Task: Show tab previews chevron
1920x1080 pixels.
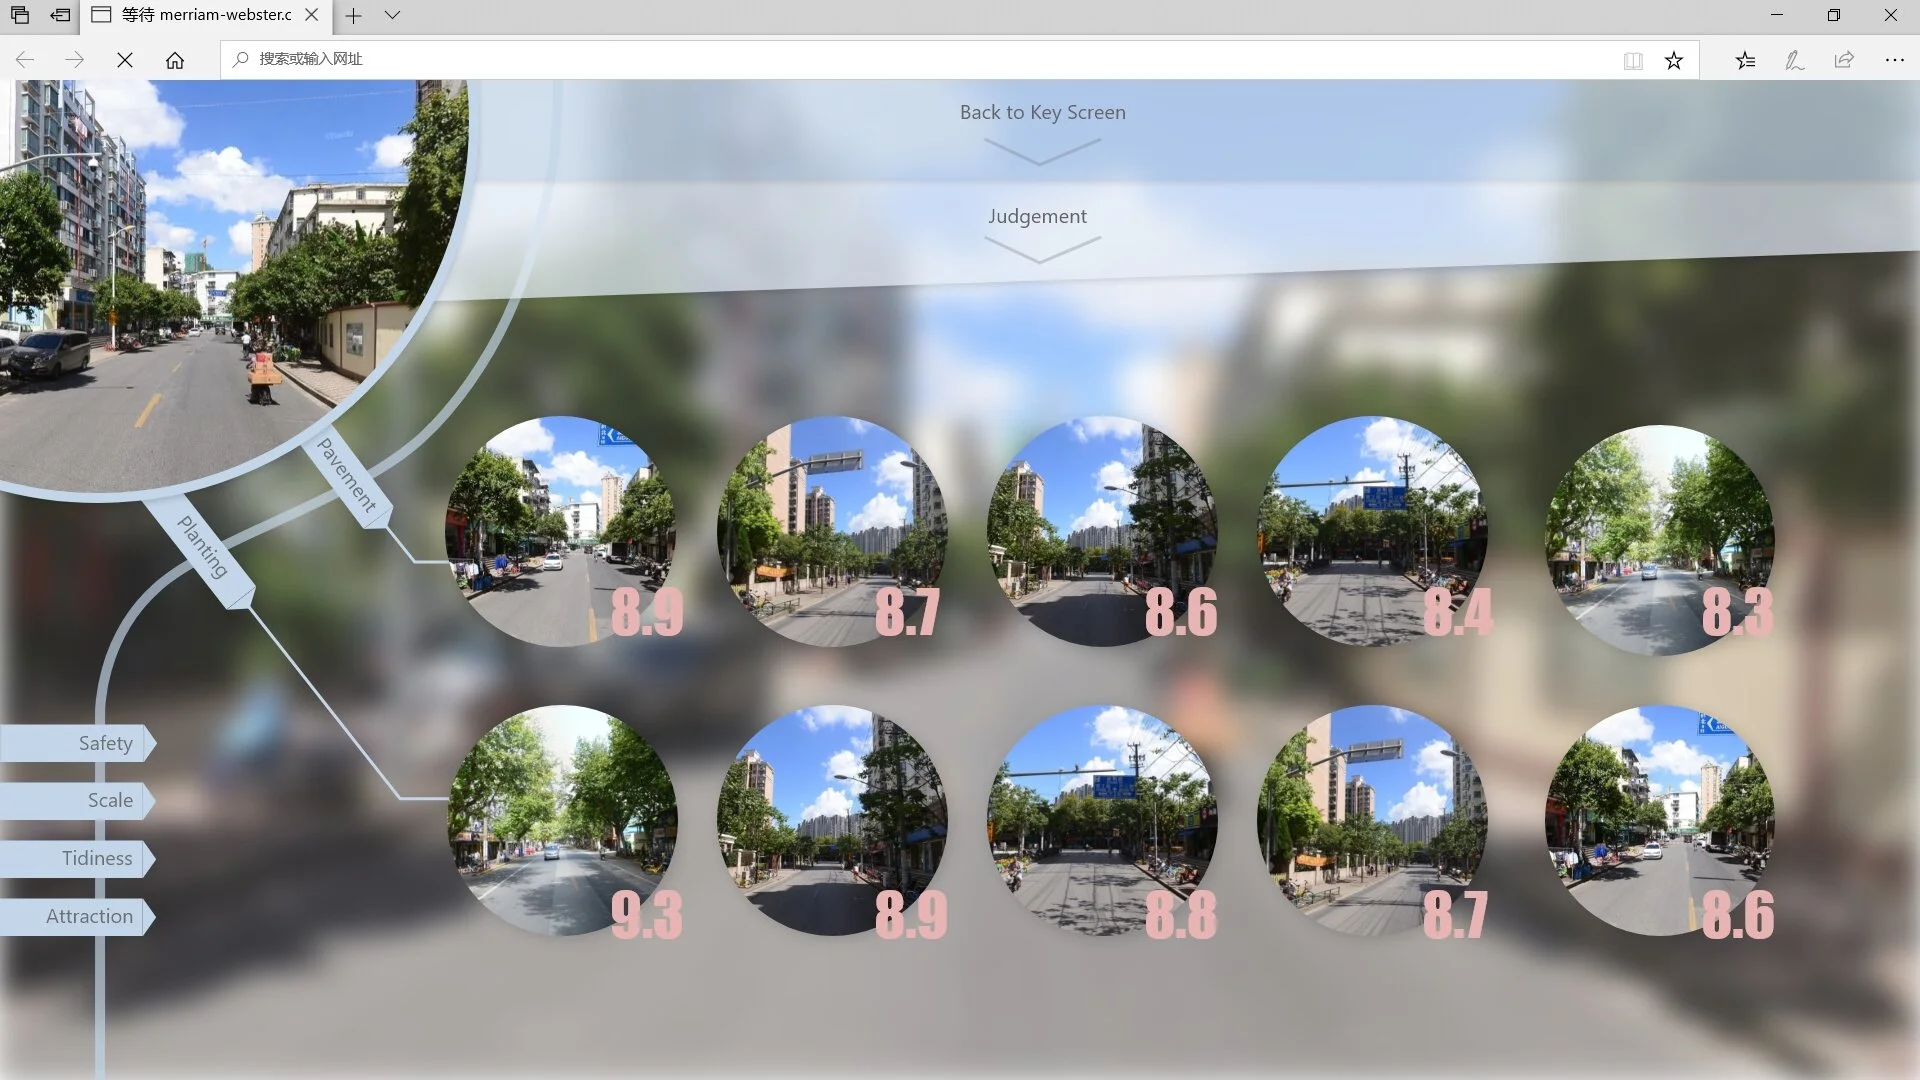Action: [x=392, y=15]
